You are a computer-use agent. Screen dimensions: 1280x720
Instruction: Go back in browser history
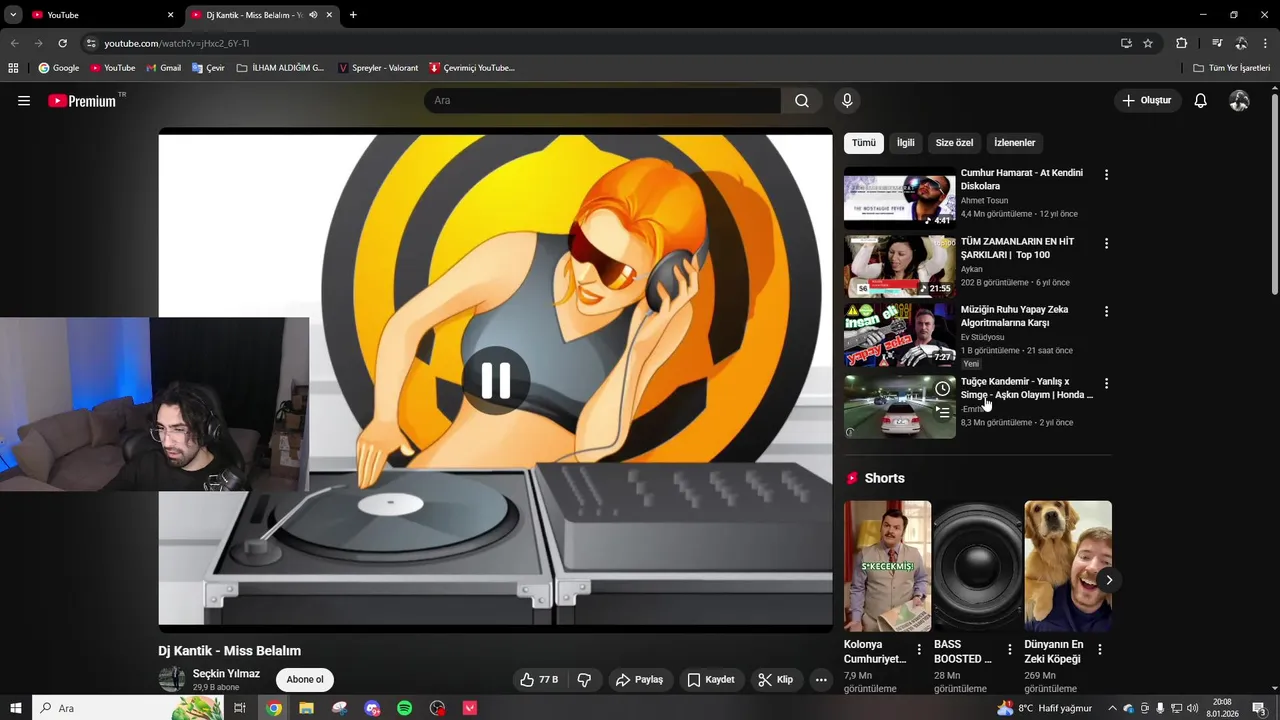pos(14,43)
